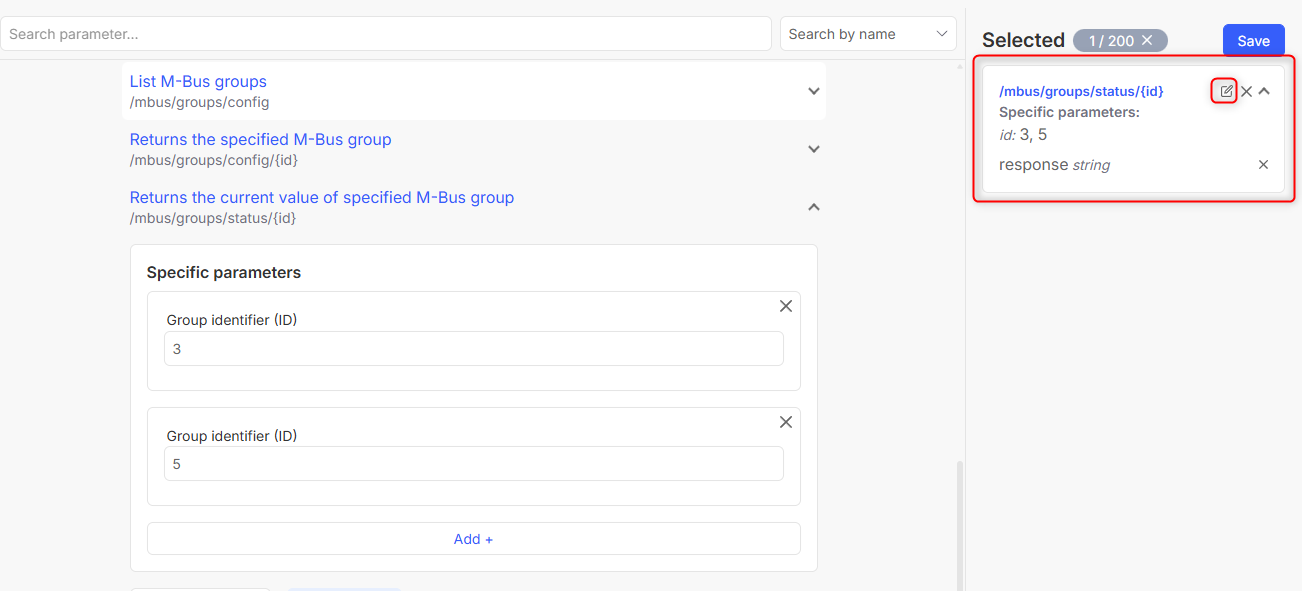Image resolution: width=1302 pixels, height=591 pixels.
Task: Delete the Group identifier entry with value 3
Action: coord(785,306)
